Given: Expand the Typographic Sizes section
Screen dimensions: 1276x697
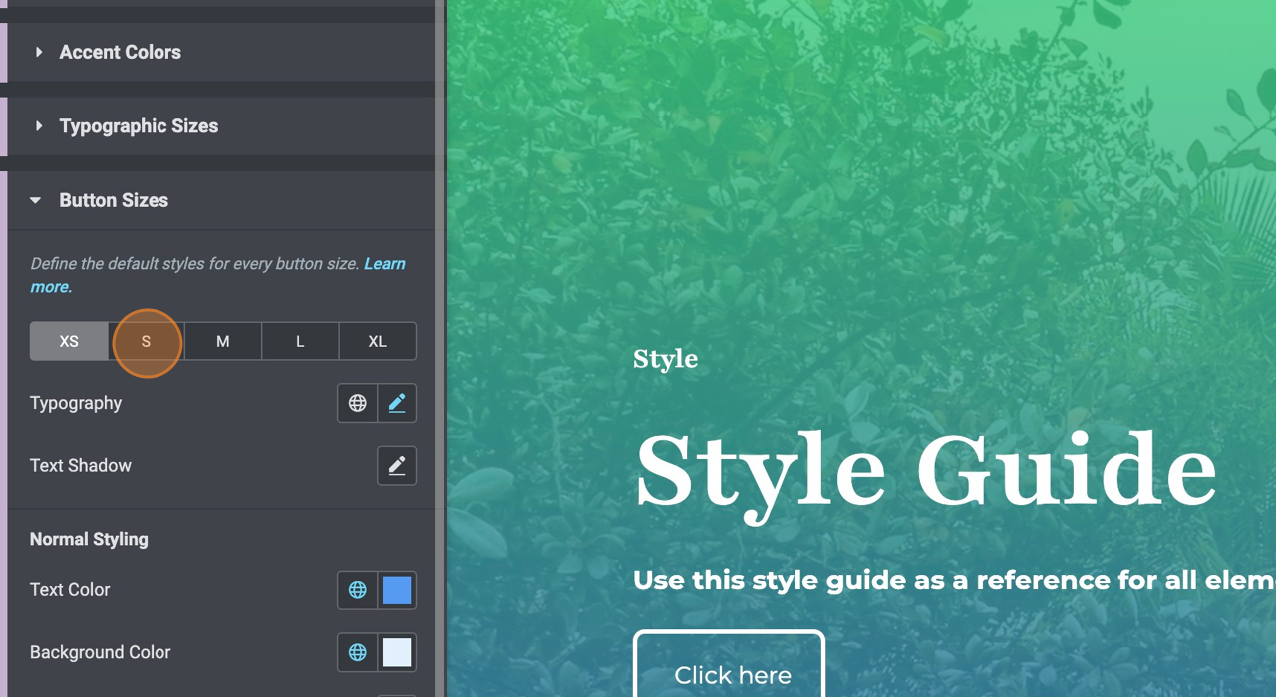Looking at the screenshot, I should 220,126.
